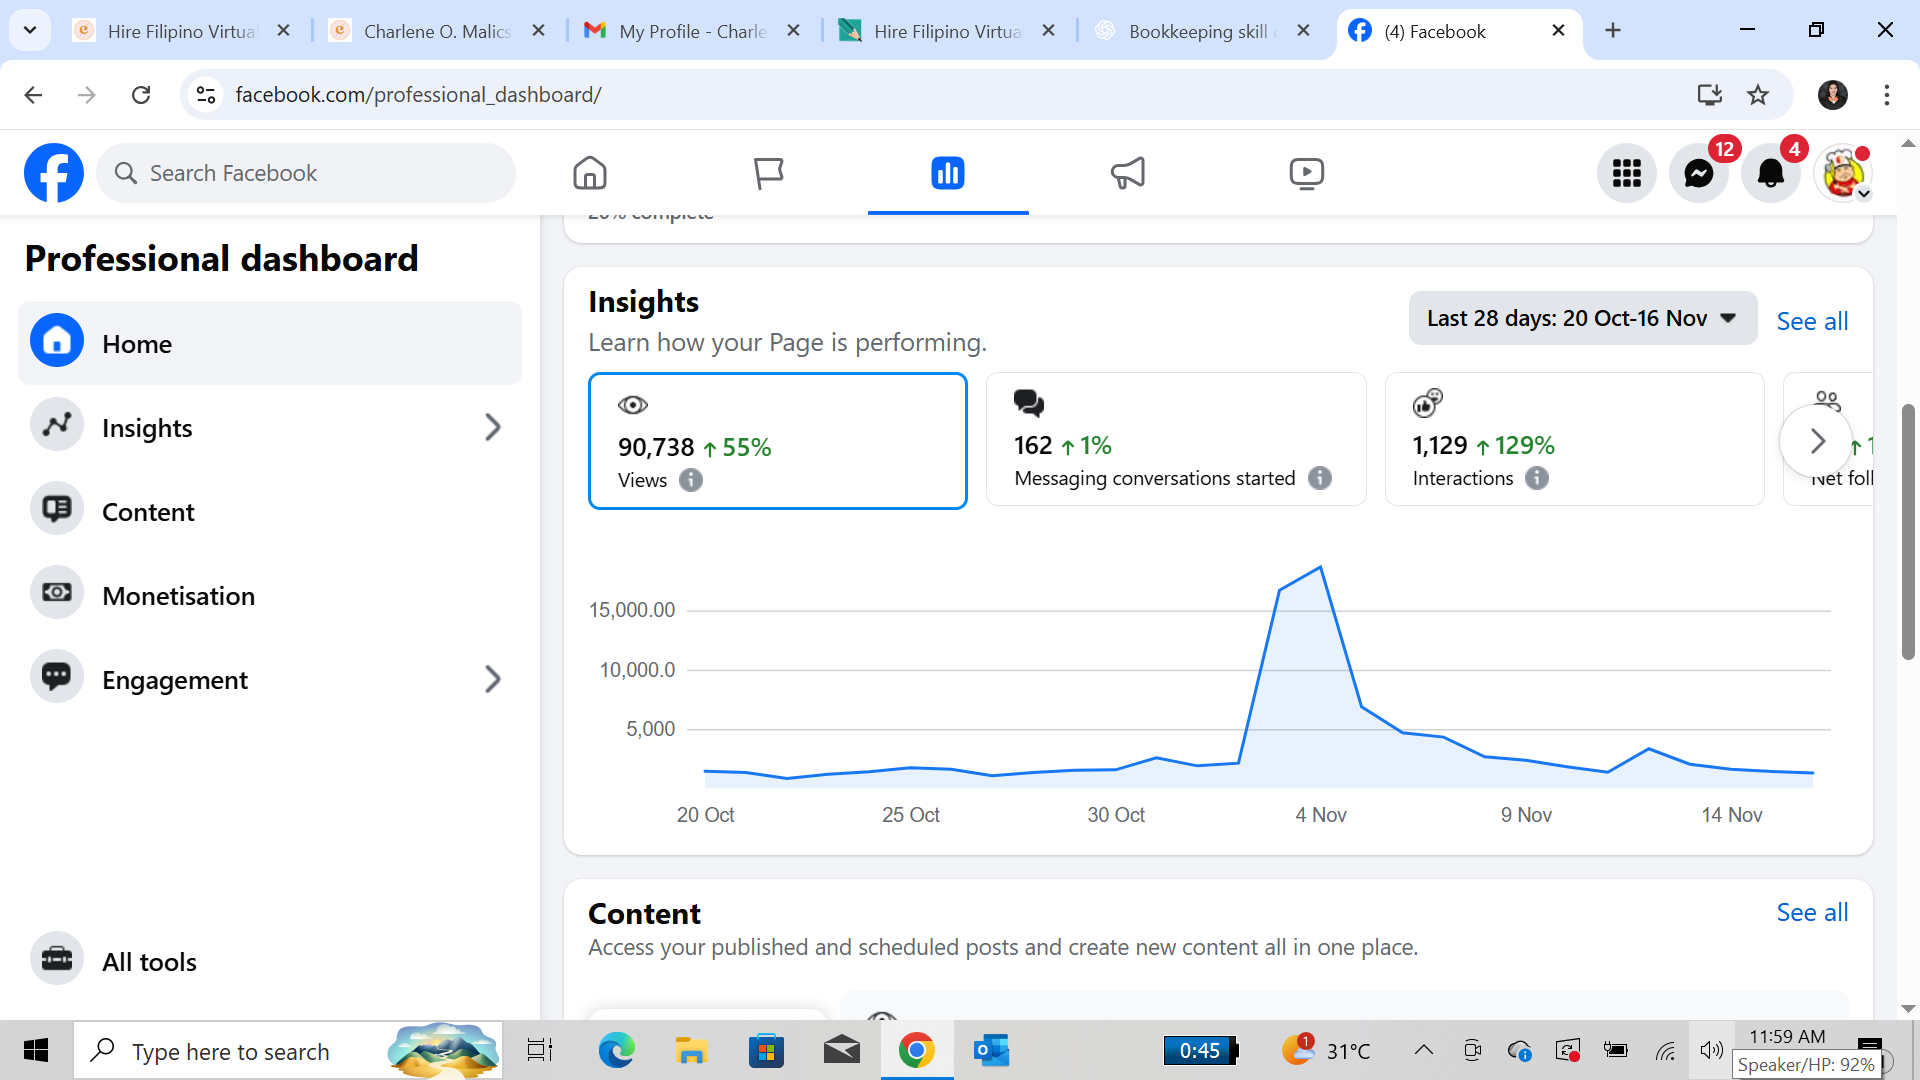
Task: Open All tools in sidebar
Action: click(149, 962)
